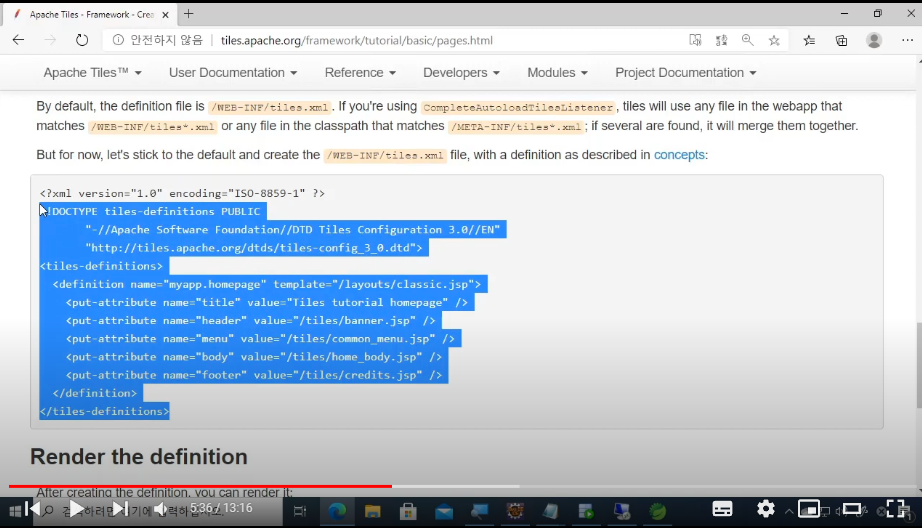Open the read aloud immersive reader icon
The width and height of the screenshot is (922, 528).
pyautogui.click(x=695, y=40)
